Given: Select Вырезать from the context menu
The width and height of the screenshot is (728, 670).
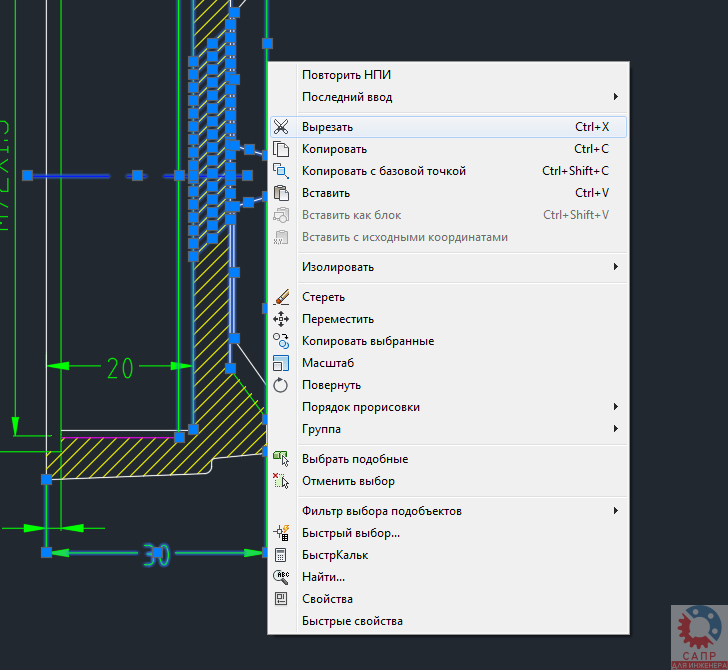Looking at the screenshot, I should click(x=448, y=127).
